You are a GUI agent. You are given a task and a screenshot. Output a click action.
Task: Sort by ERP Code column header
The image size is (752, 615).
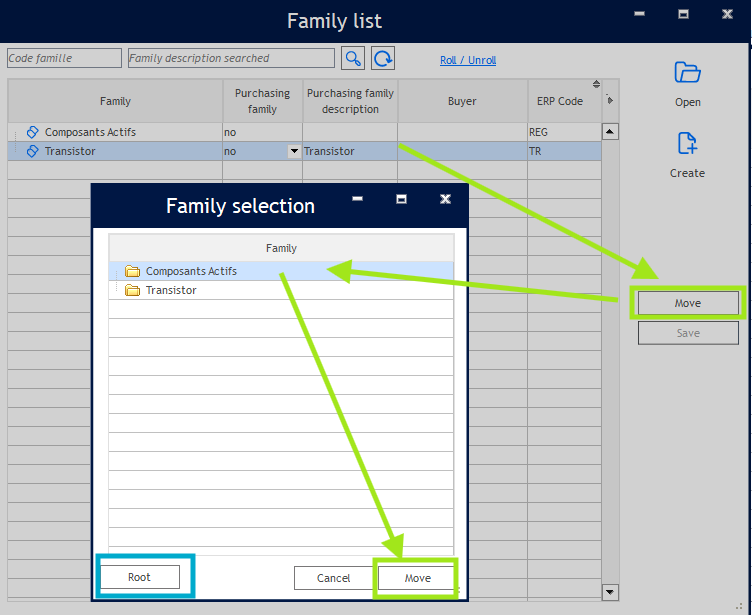pyautogui.click(x=559, y=101)
